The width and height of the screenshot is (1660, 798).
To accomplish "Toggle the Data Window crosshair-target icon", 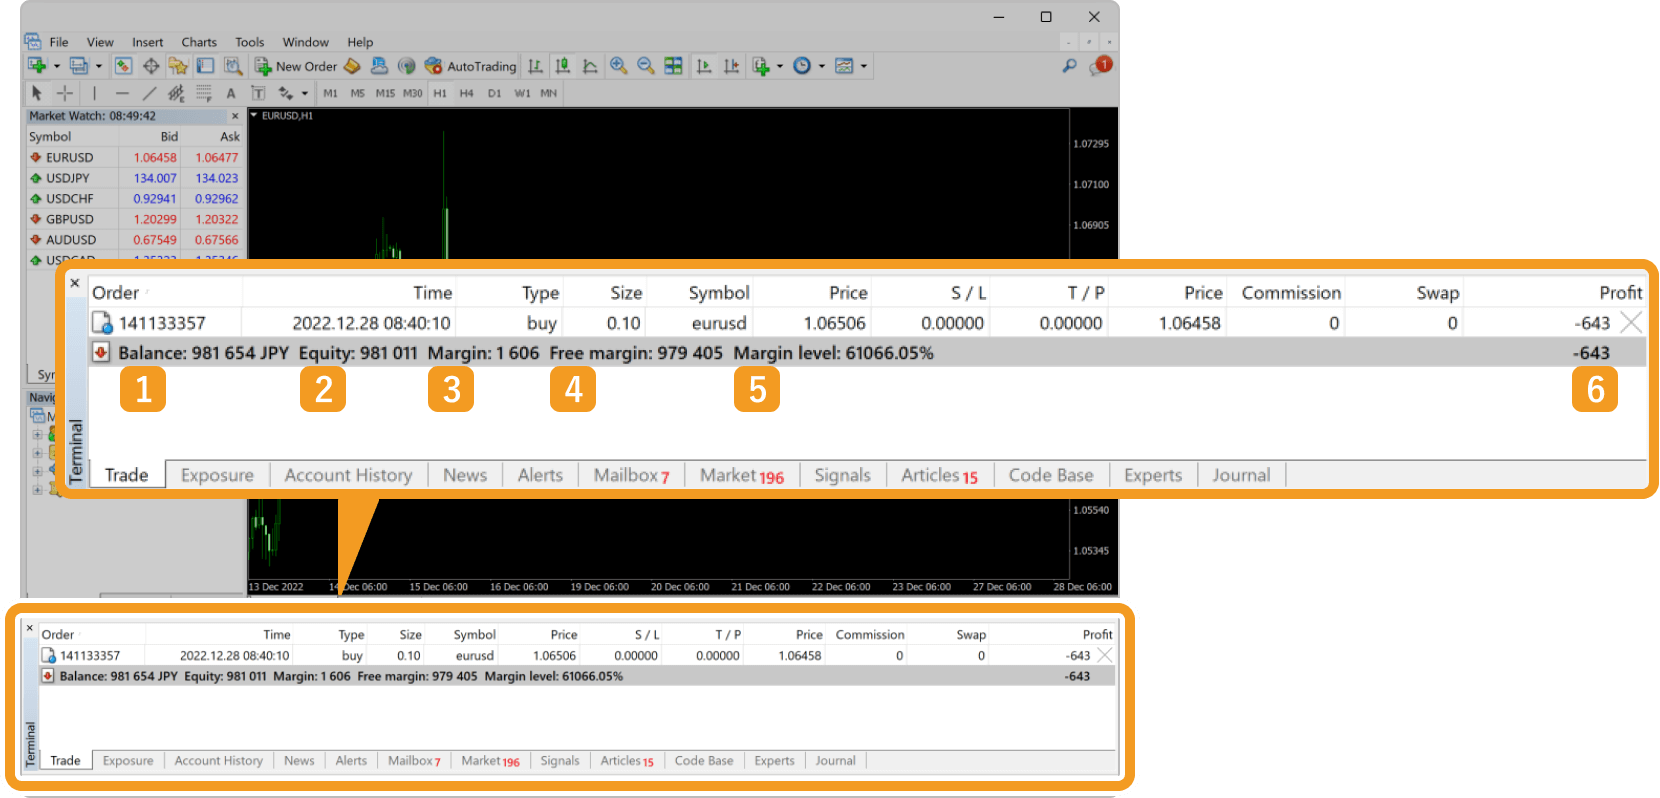I will pos(151,66).
